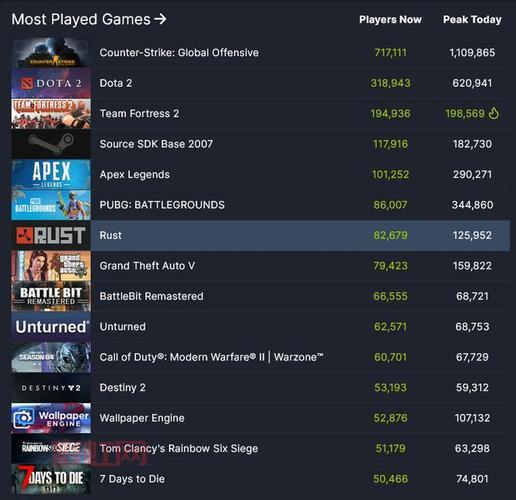The height and width of the screenshot is (500, 516).
Task: Click the Counter-Strike game thumbnail
Action: pyautogui.click(x=51, y=53)
